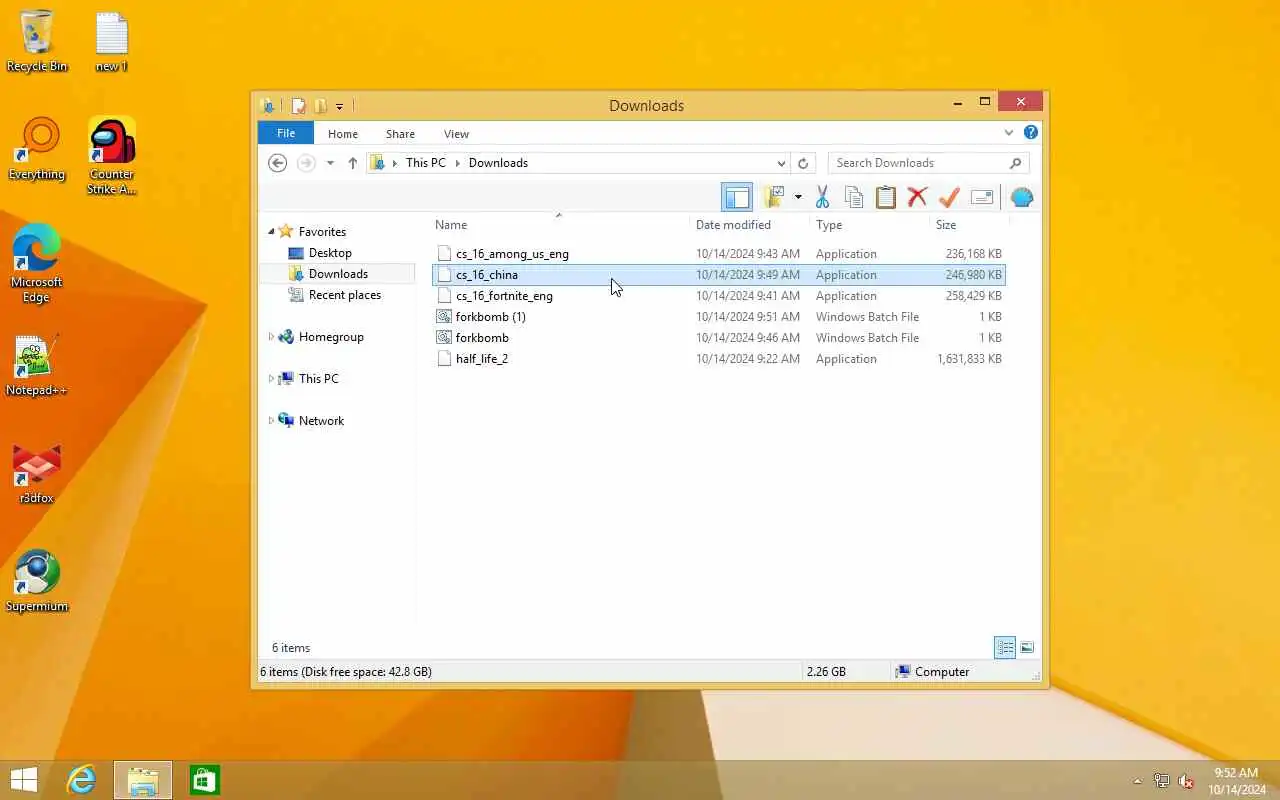The image size is (1280, 800).
Task: Select the Counter Strike Among Us desktop shortcut
Action: [x=111, y=156]
